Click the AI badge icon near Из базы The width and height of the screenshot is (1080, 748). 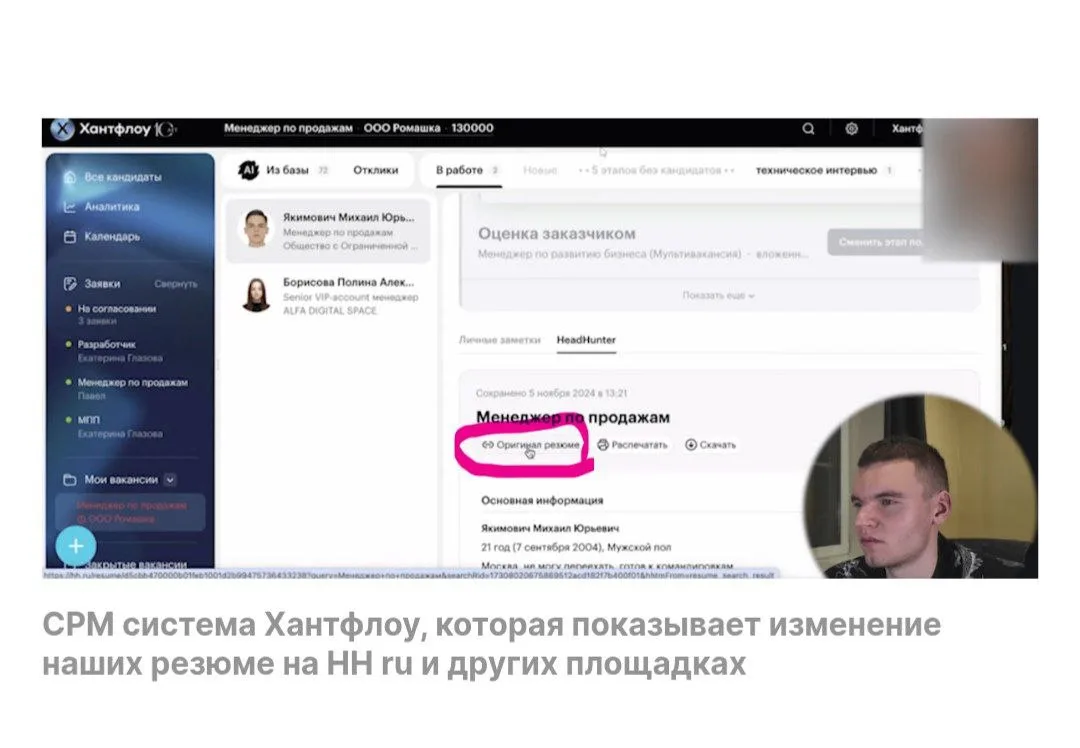249,170
